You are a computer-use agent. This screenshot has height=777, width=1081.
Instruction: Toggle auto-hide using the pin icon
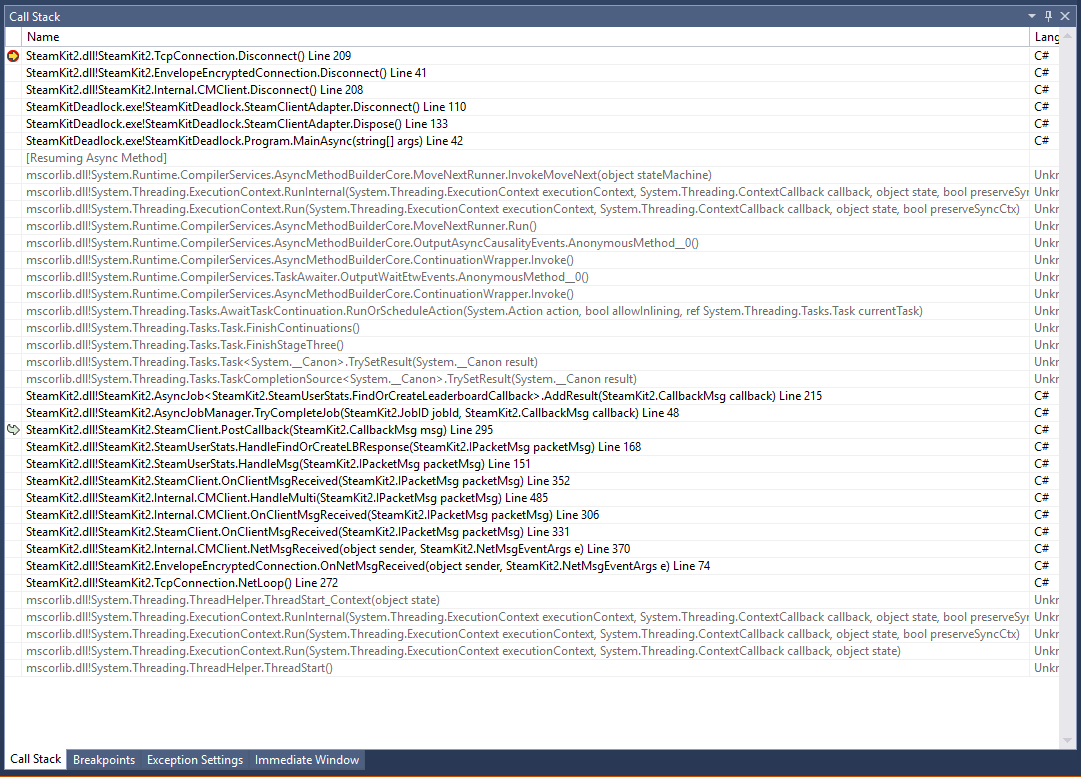pos(1047,16)
